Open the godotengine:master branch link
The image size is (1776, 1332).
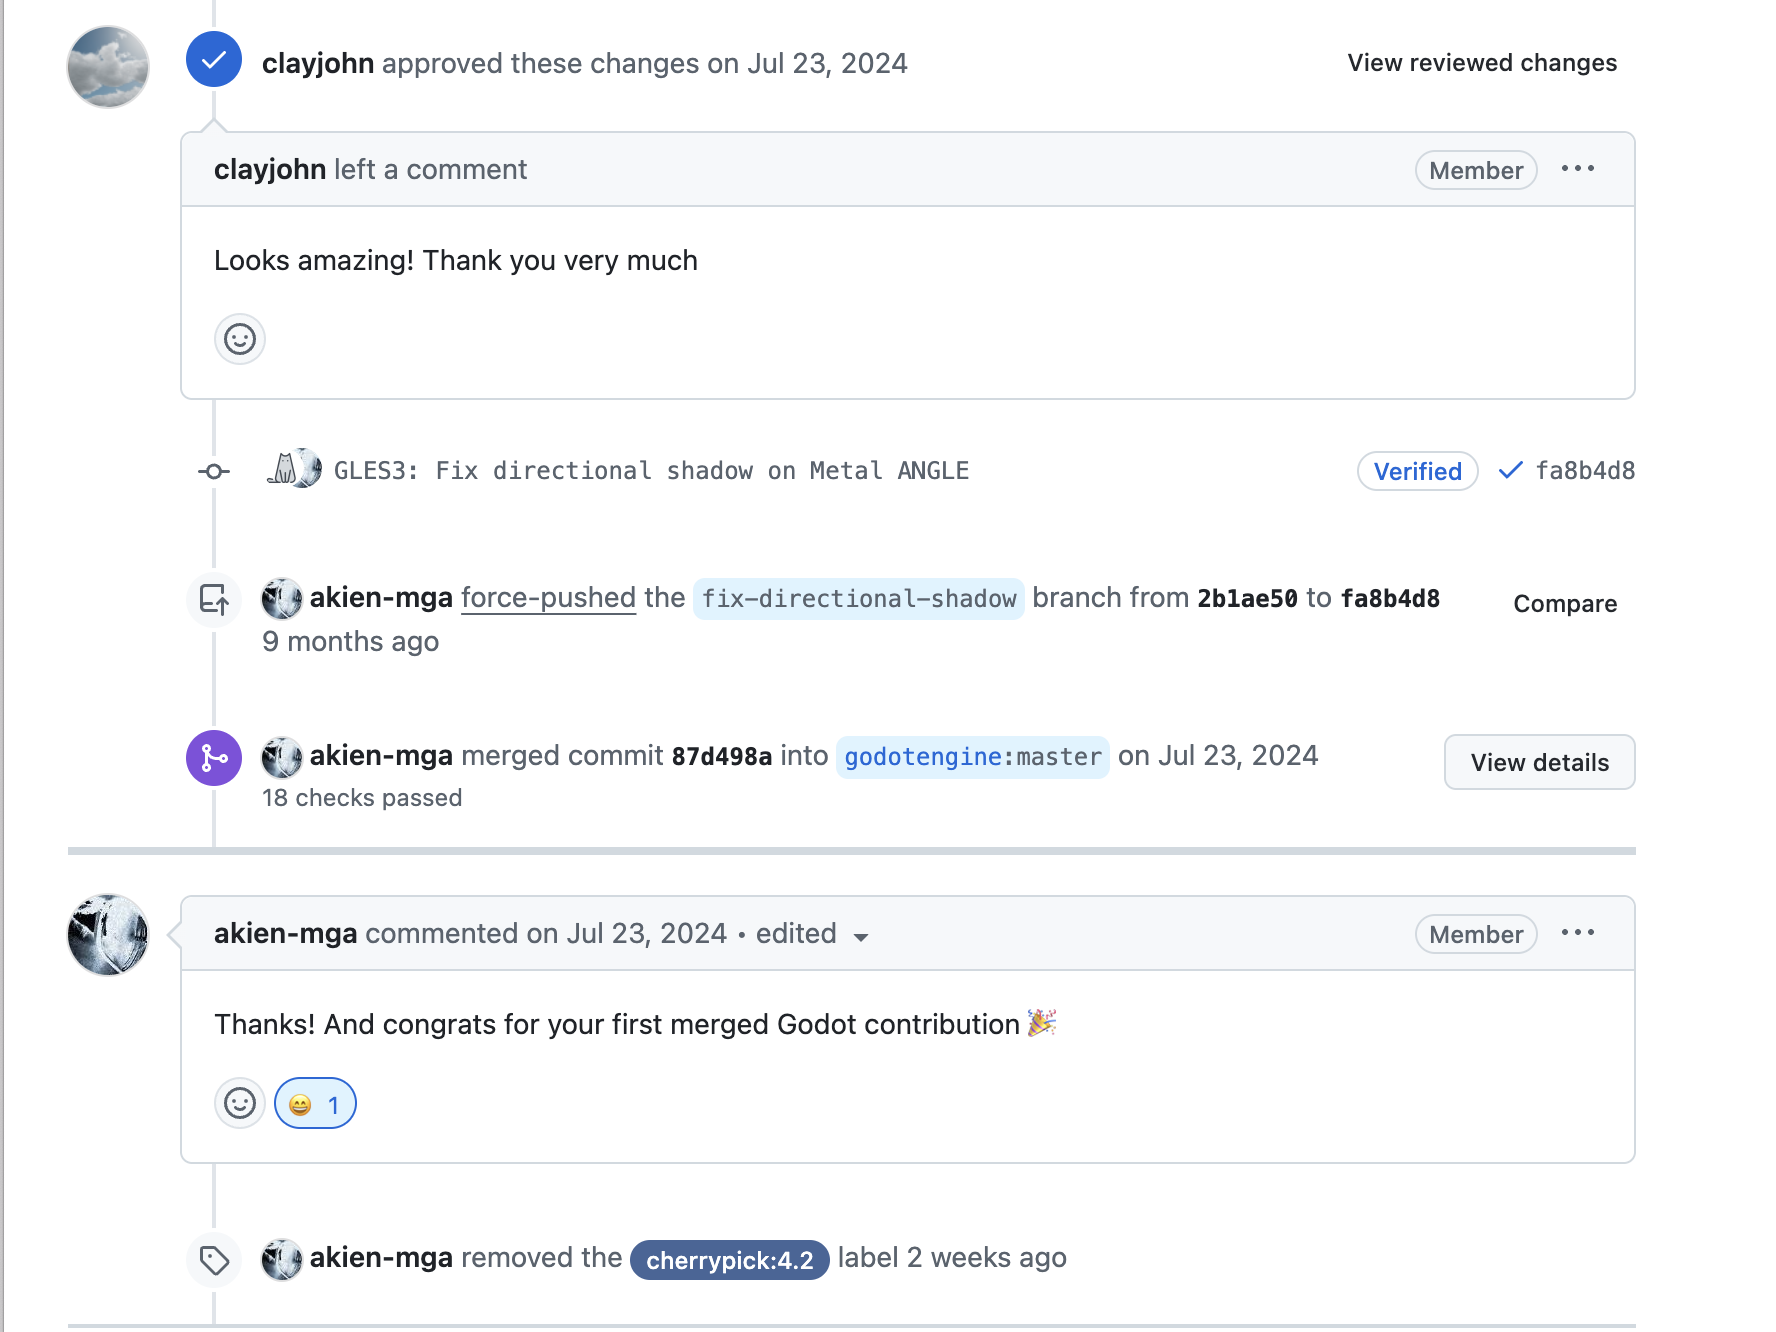click(x=972, y=757)
